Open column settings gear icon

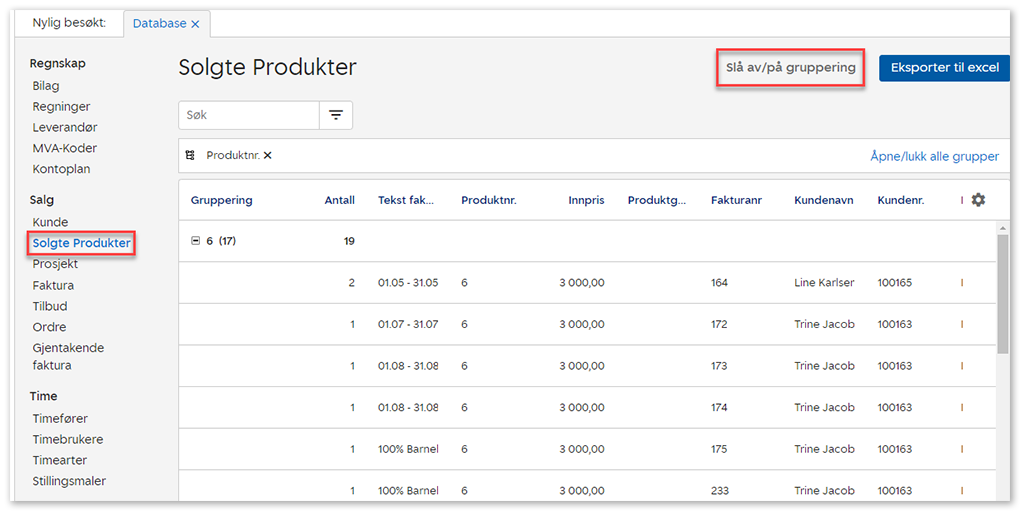[978, 200]
